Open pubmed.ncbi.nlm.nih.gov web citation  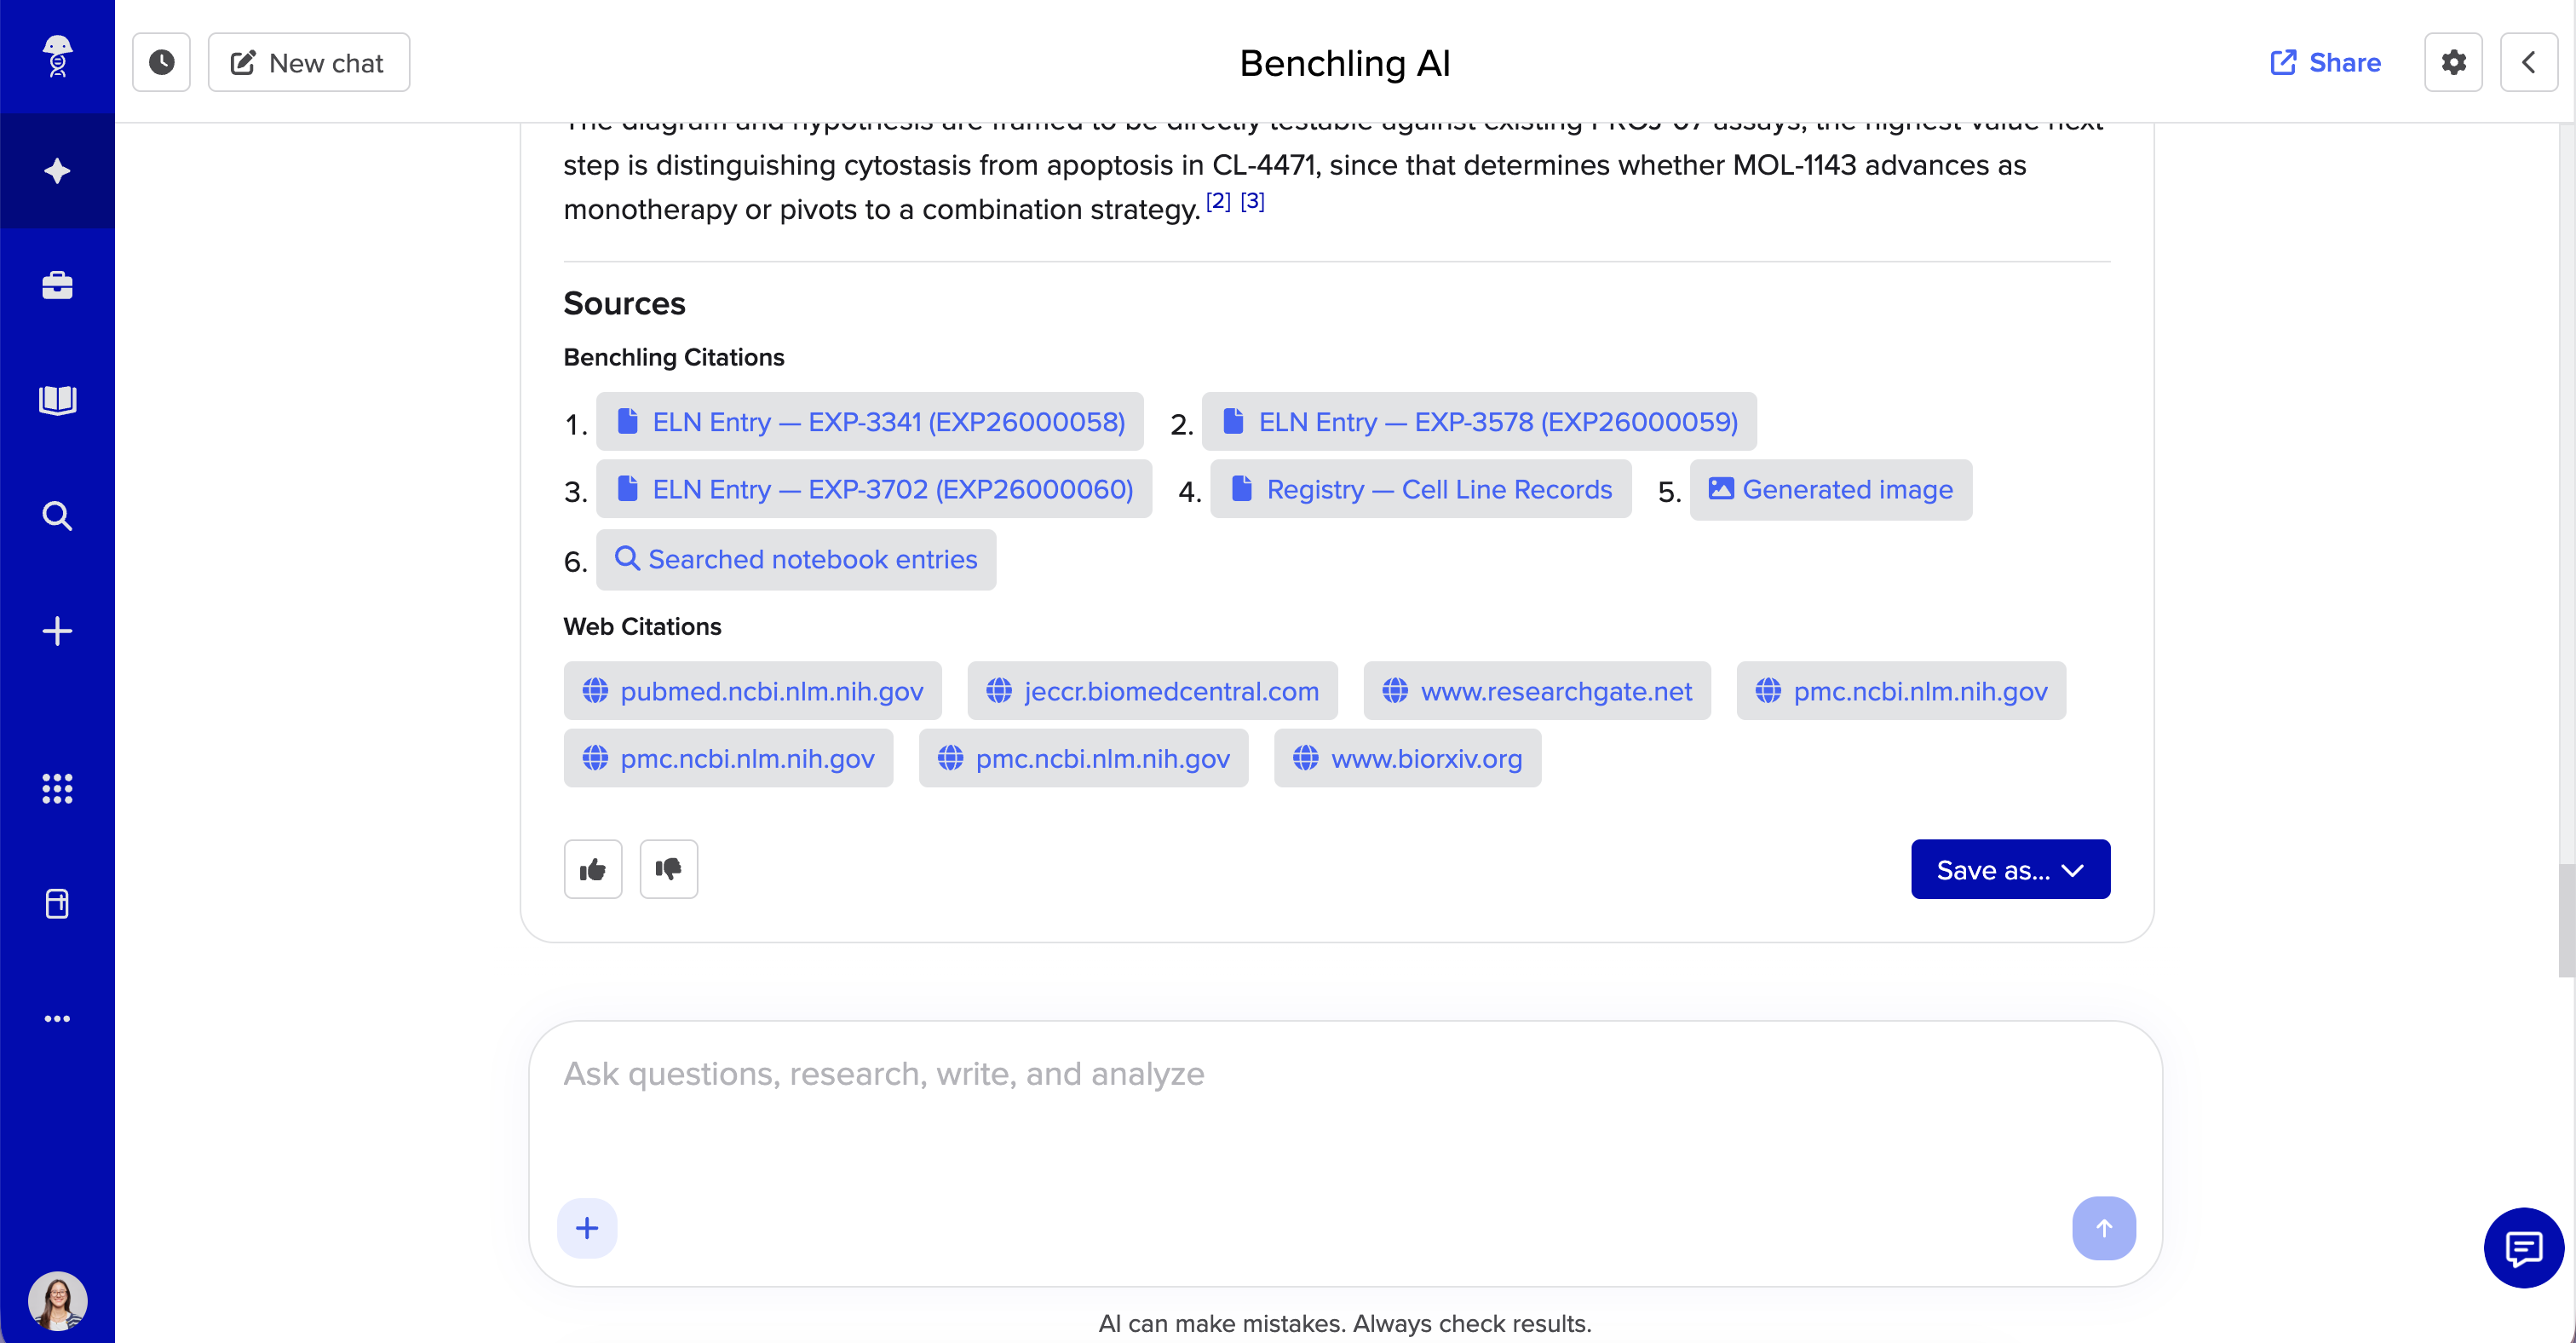pyautogui.click(x=752, y=691)
